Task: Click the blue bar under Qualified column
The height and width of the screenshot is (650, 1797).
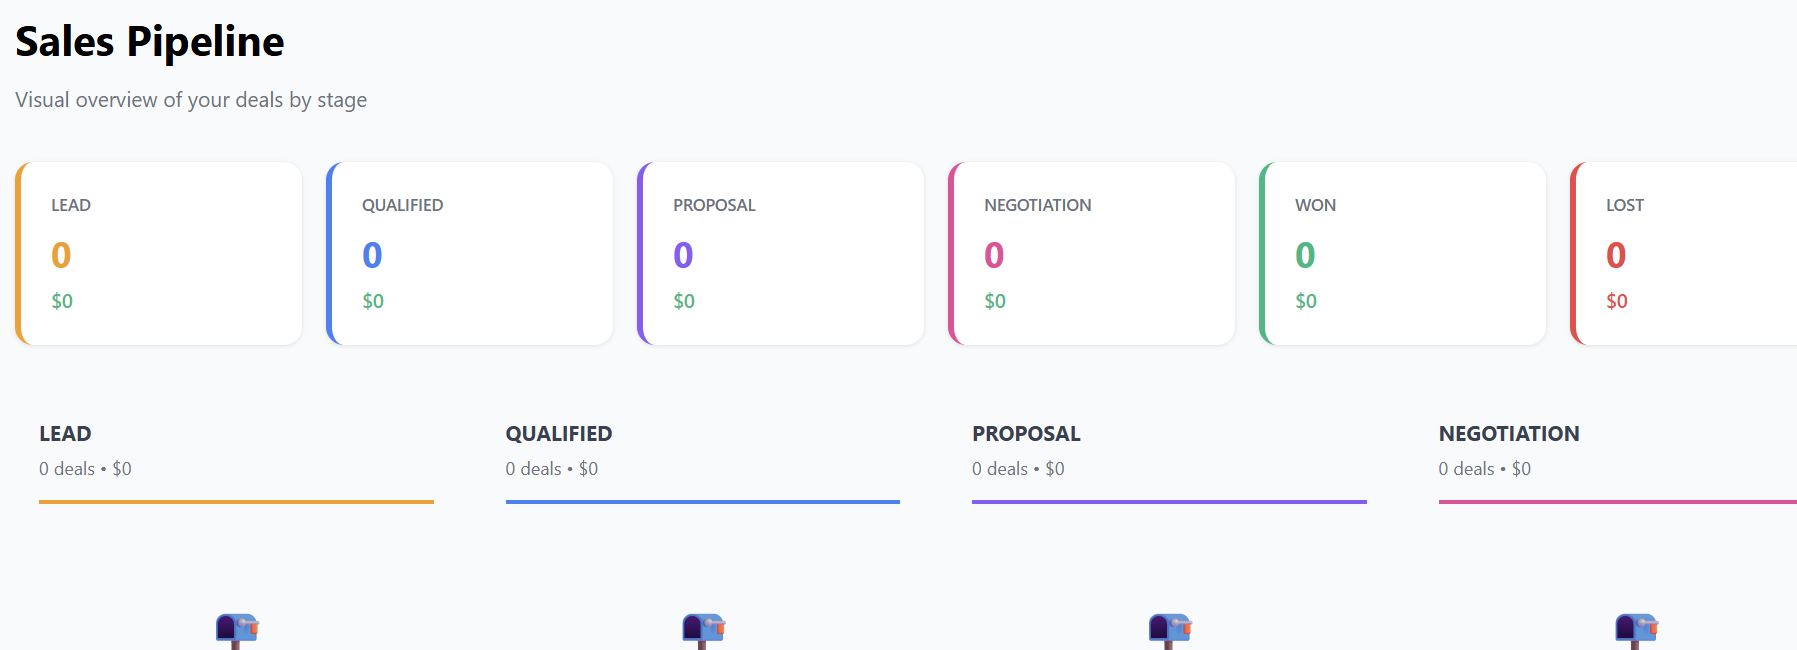Action: pos(703,502)
